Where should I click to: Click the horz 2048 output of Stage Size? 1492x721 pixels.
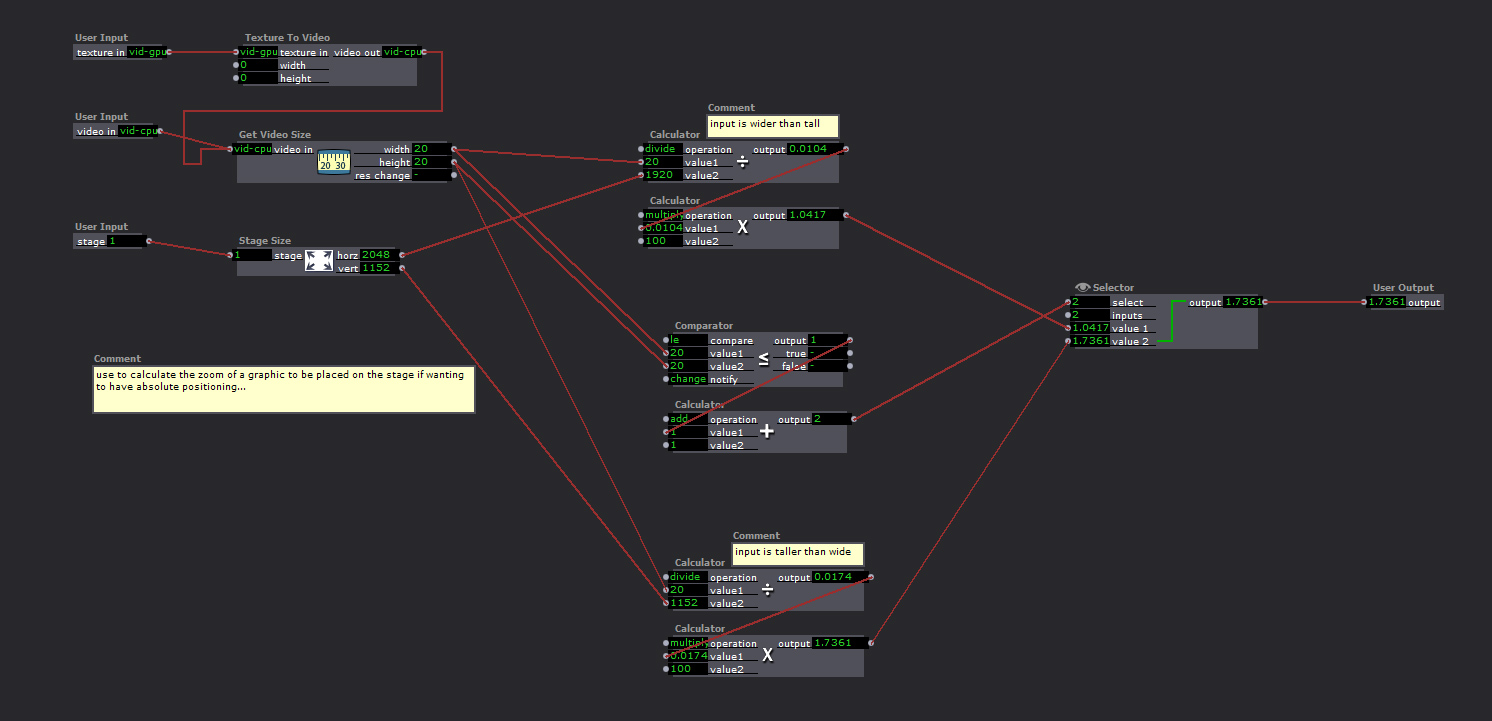379,255
